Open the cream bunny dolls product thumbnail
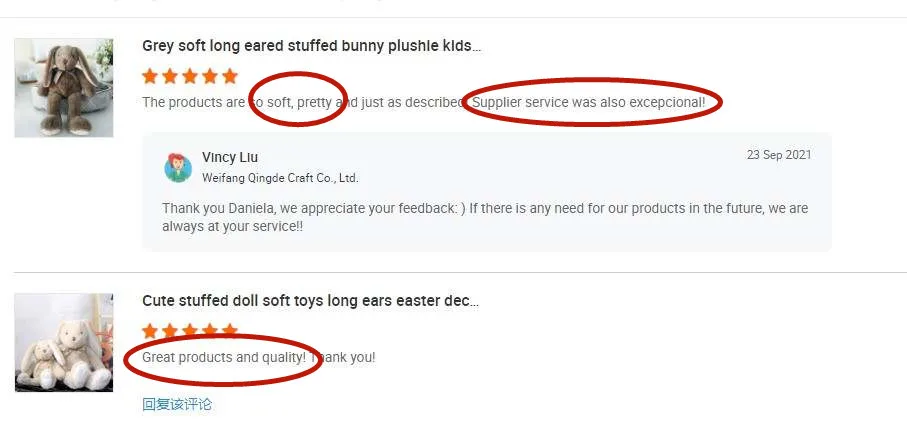 tap(64, 342)
